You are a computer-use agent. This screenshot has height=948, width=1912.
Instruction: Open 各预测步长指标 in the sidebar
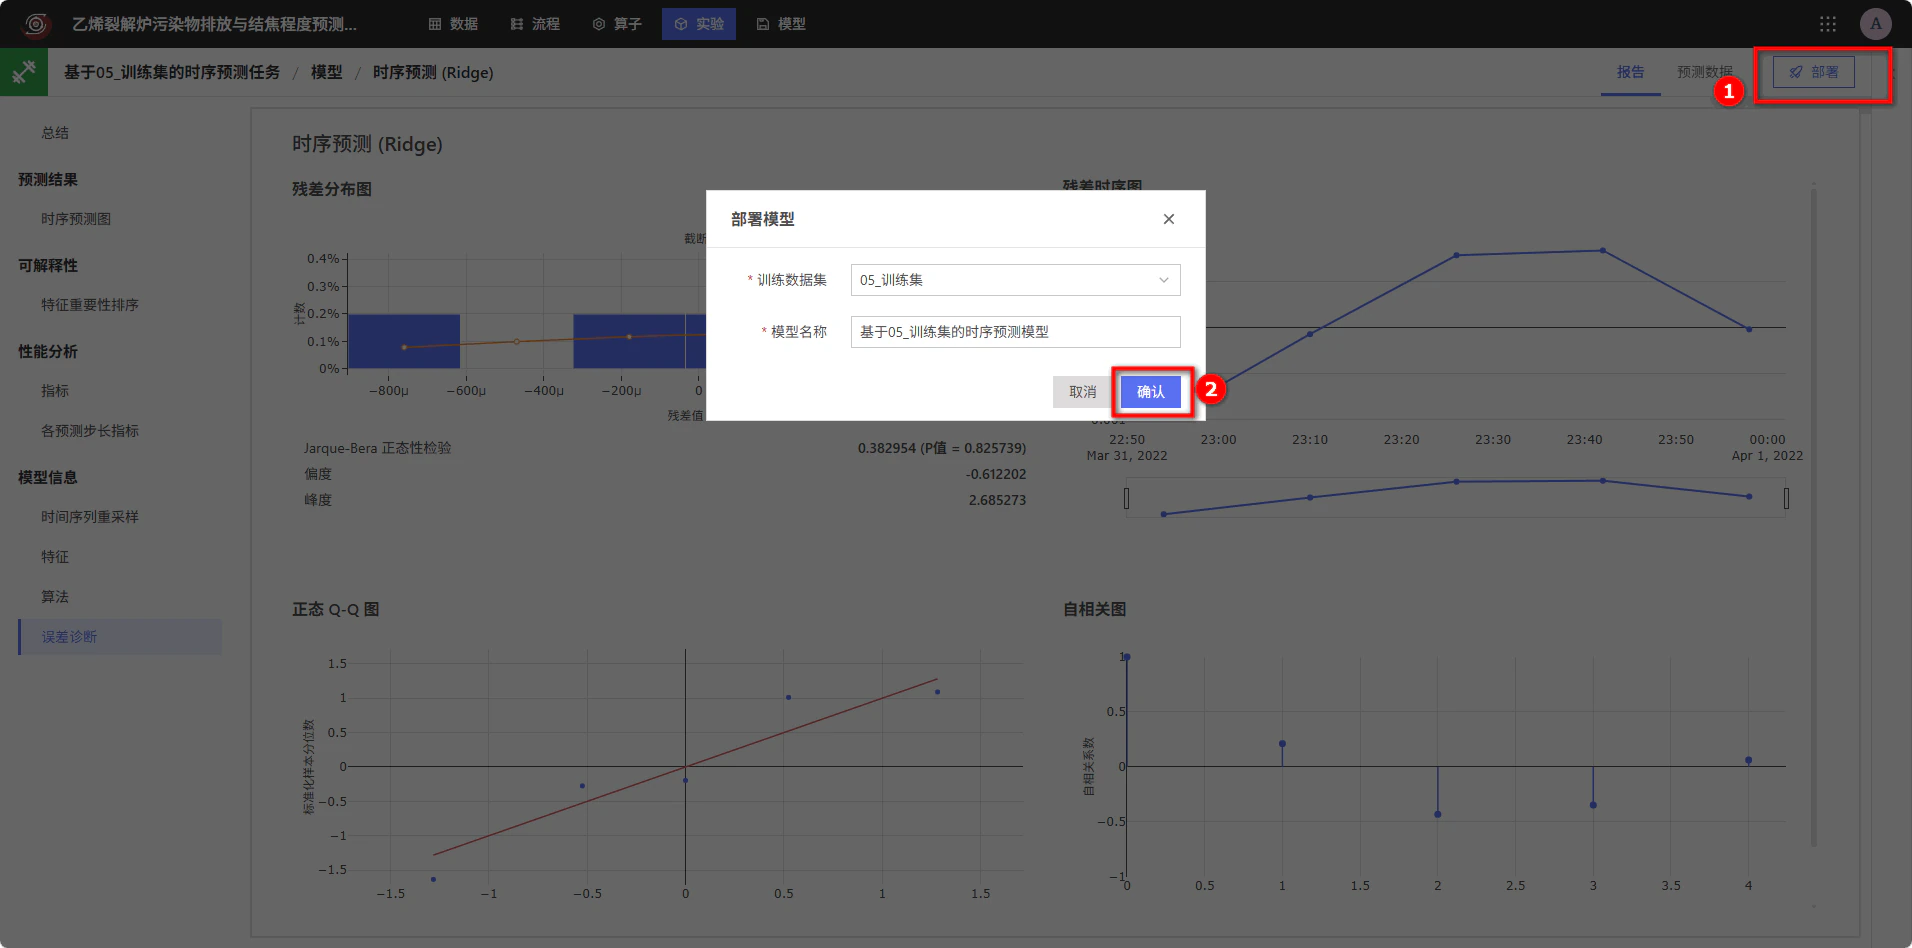[90, 431]
